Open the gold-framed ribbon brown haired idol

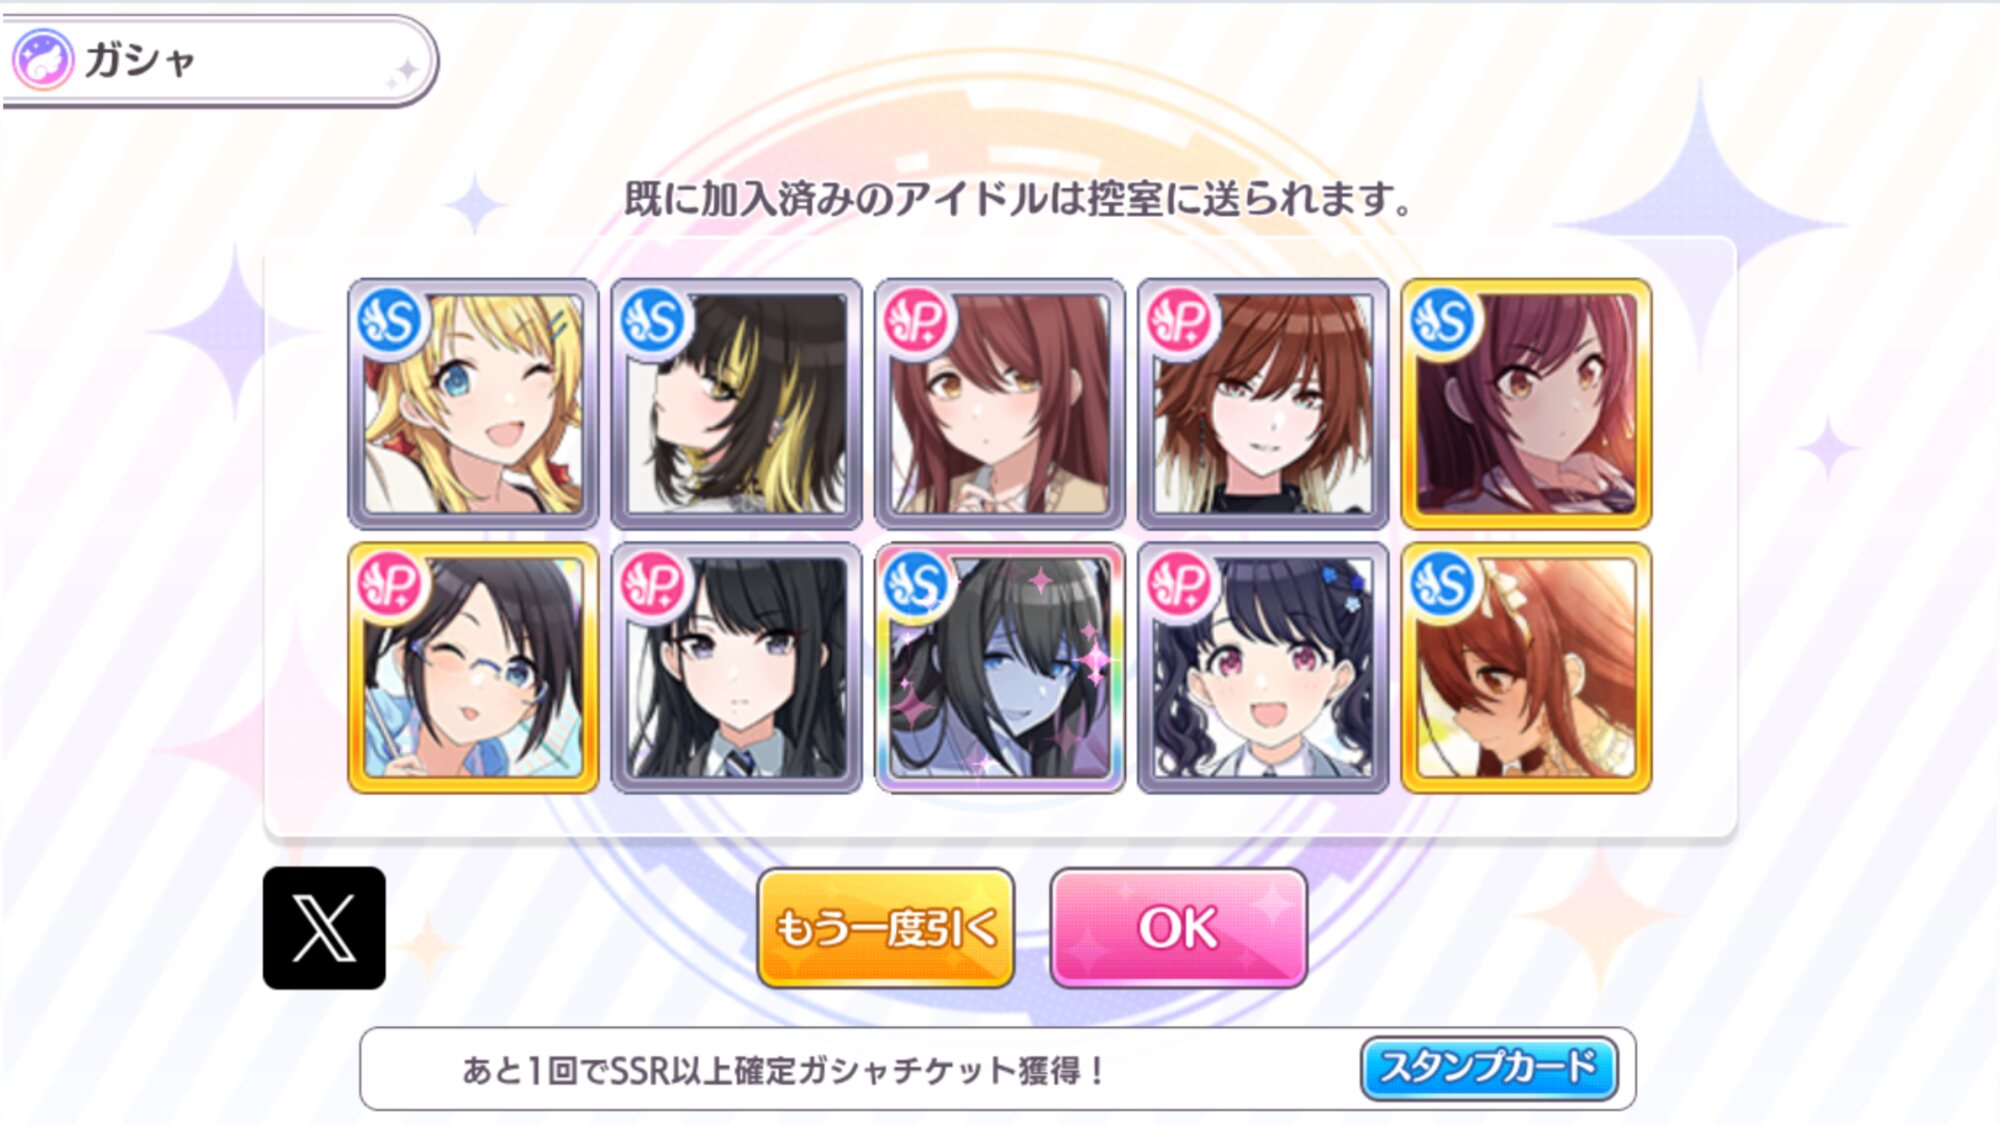(1526, 668)
